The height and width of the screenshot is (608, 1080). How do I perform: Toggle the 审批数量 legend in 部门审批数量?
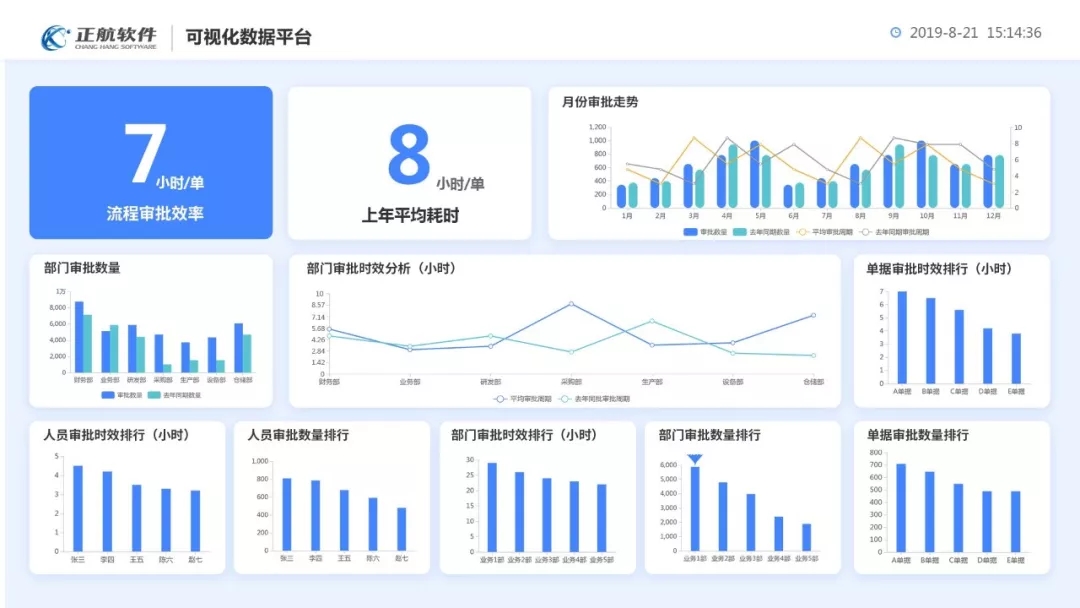122,395
